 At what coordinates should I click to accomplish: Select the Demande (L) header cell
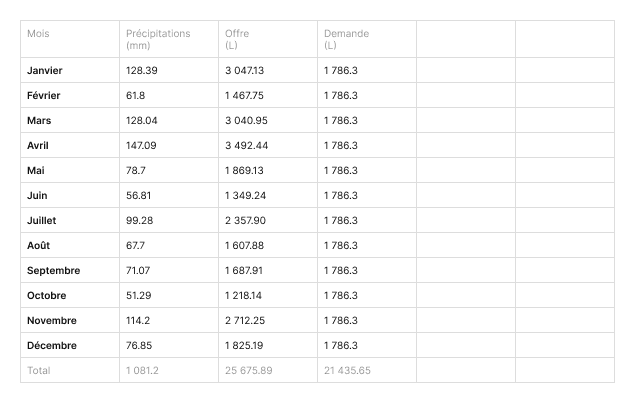point(346,40)
